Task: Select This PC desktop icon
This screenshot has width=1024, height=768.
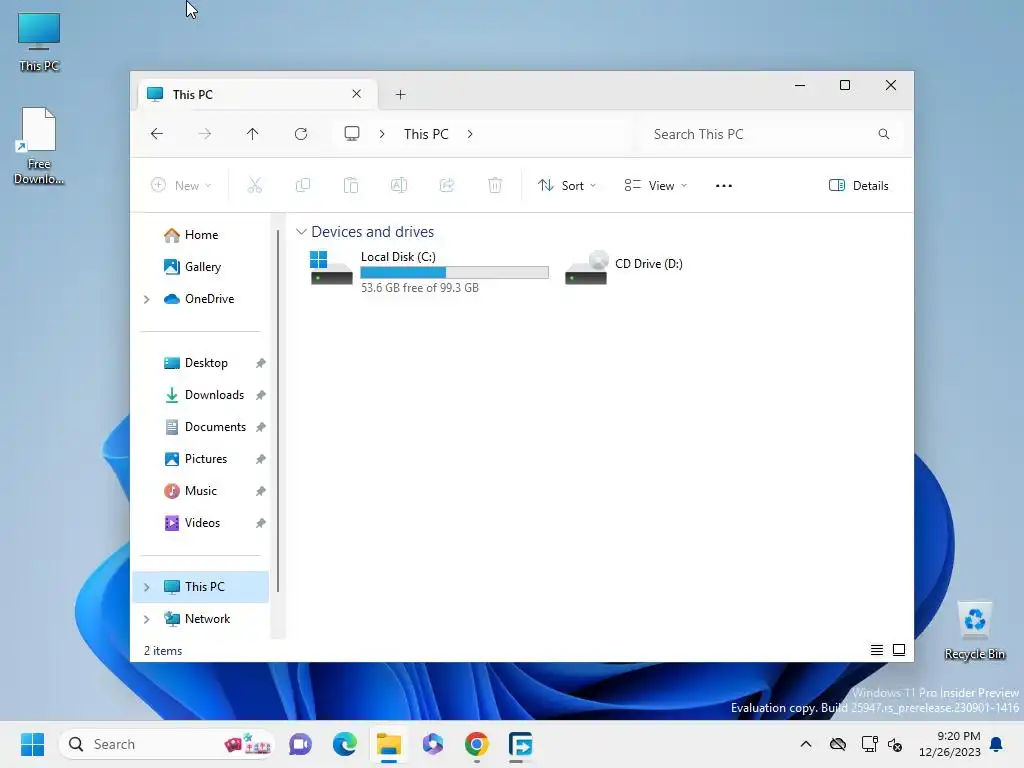Action: point(39,42)
